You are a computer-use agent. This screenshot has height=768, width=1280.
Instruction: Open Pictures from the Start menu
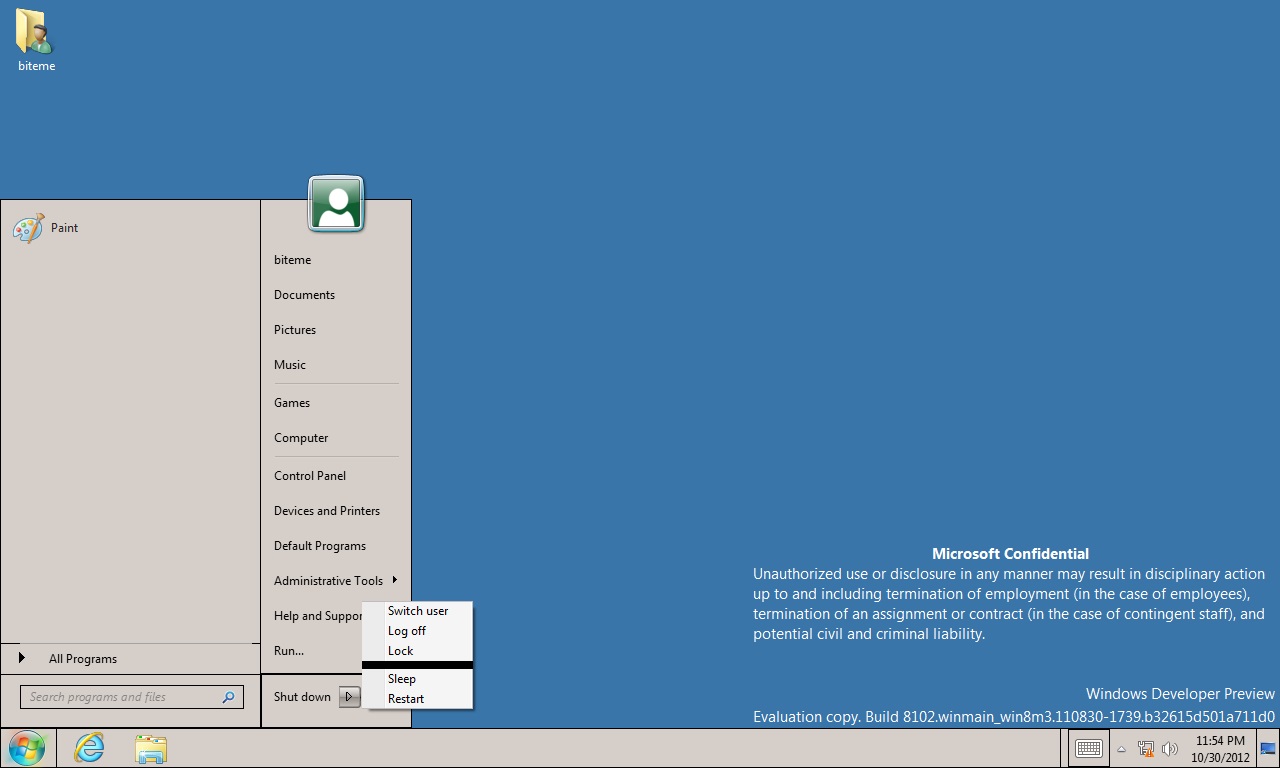(x=295, y=330)
